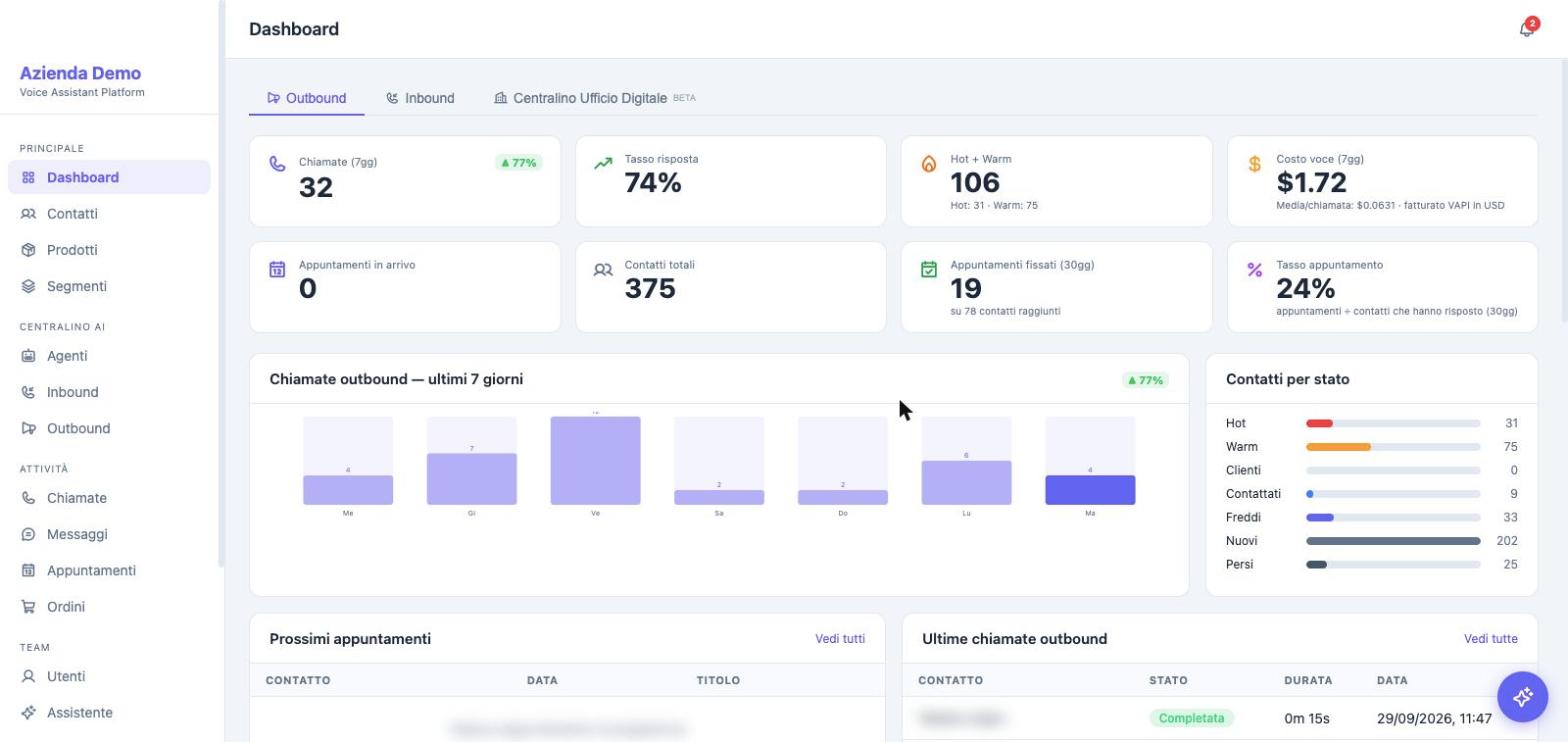Click the Warm orange status bar
This screenshot has height=742, width=1568.
click(1338, 447)
